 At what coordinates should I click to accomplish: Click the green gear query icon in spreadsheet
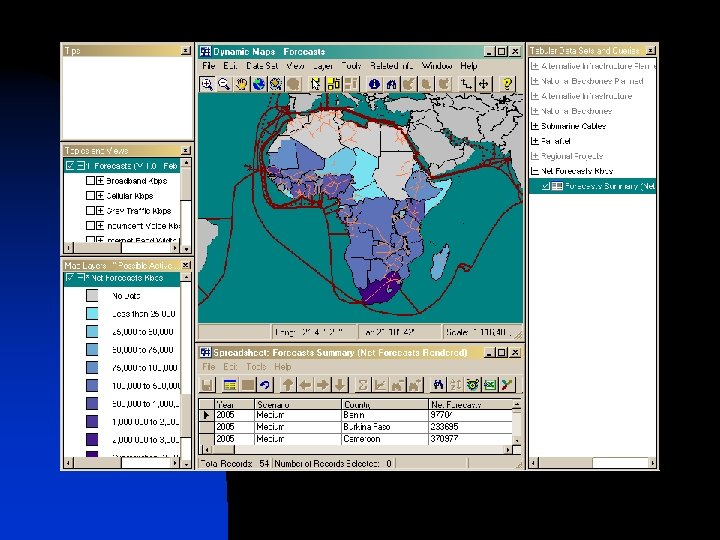click(x=472, y=385)
